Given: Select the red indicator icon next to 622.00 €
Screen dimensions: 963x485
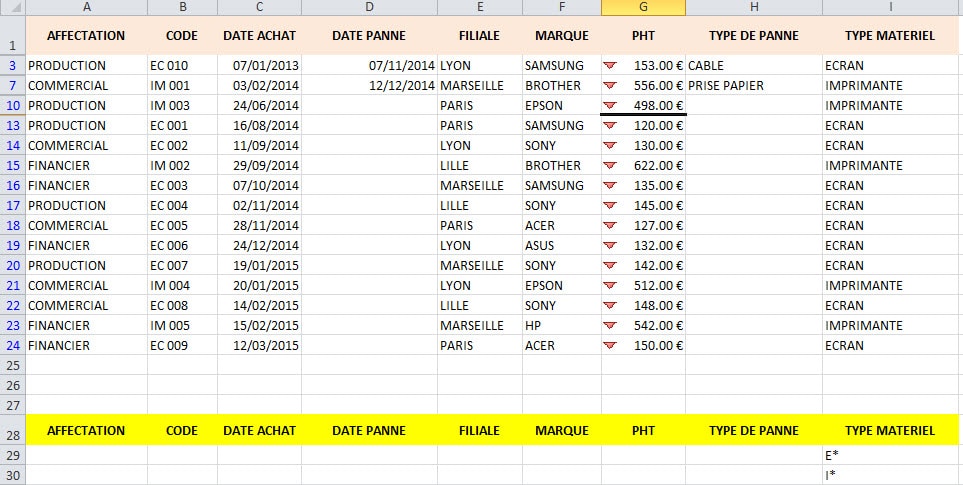Looking at the screenshot, I should (x=609, y=166).
